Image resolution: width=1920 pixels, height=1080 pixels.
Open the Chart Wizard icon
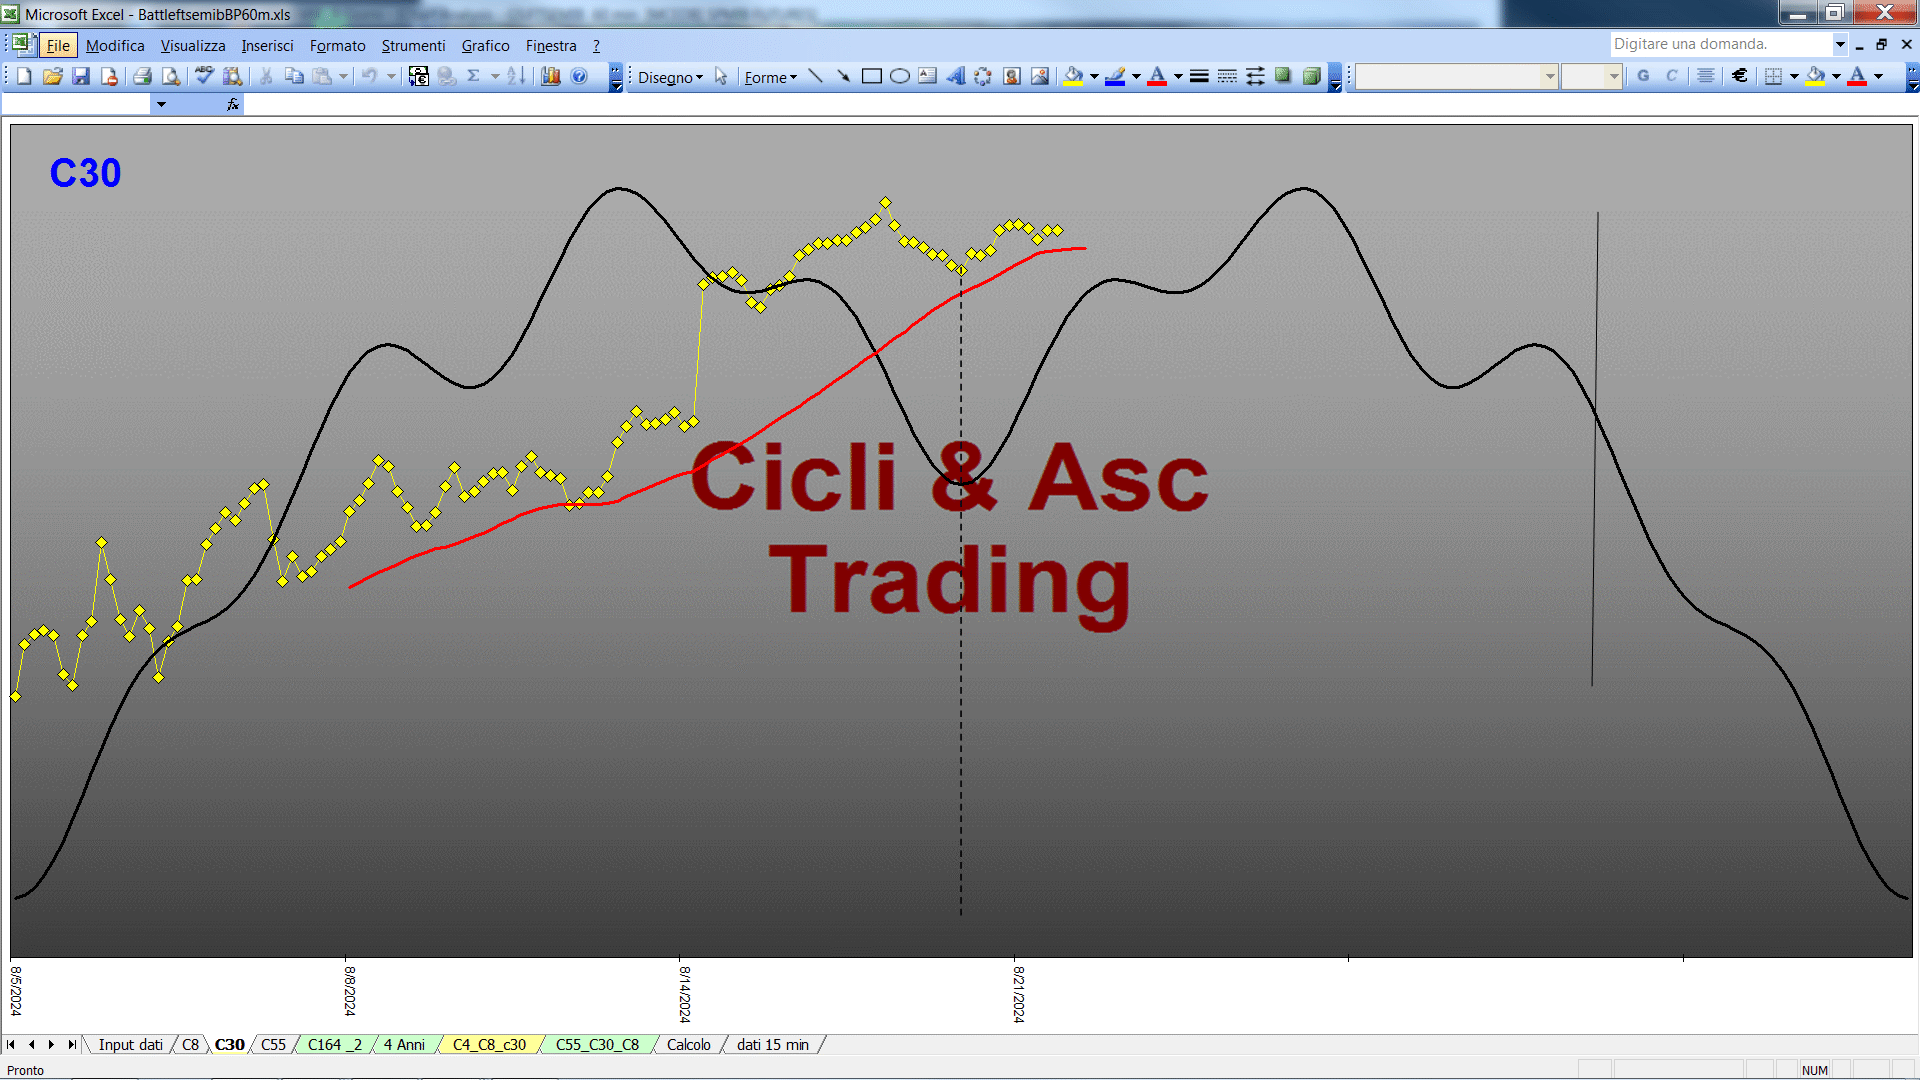550,76
